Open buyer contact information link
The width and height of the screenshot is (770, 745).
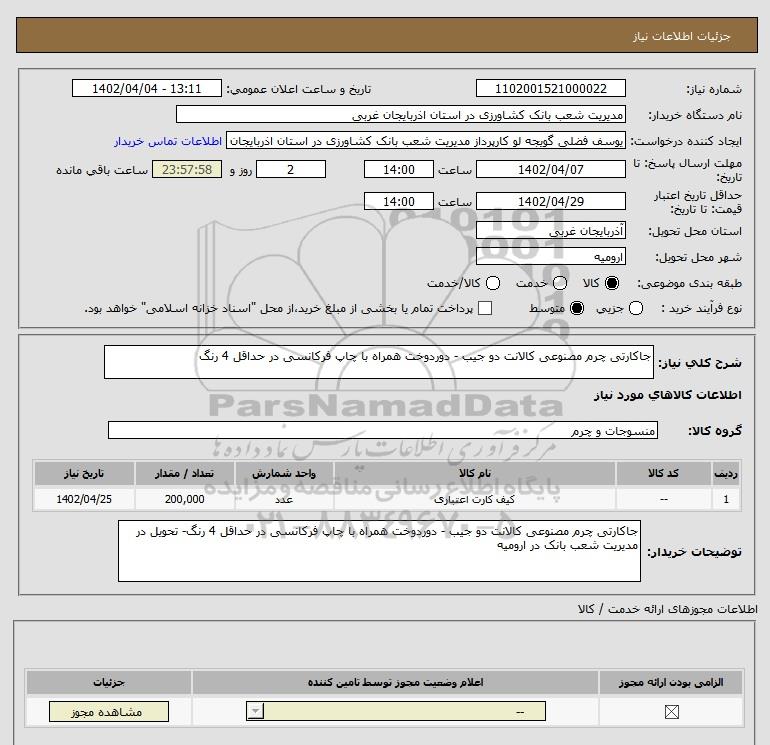(x=168, y=141)
